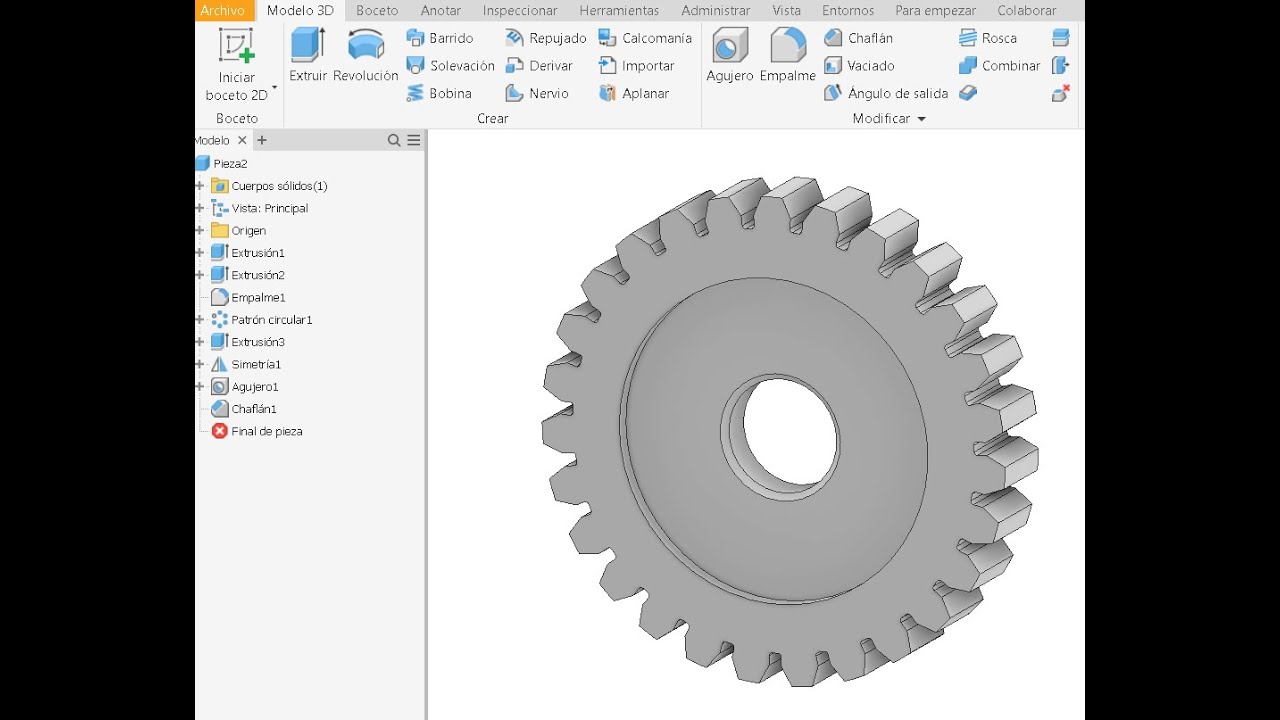Switch to the Entornos tab

point(848,11)
